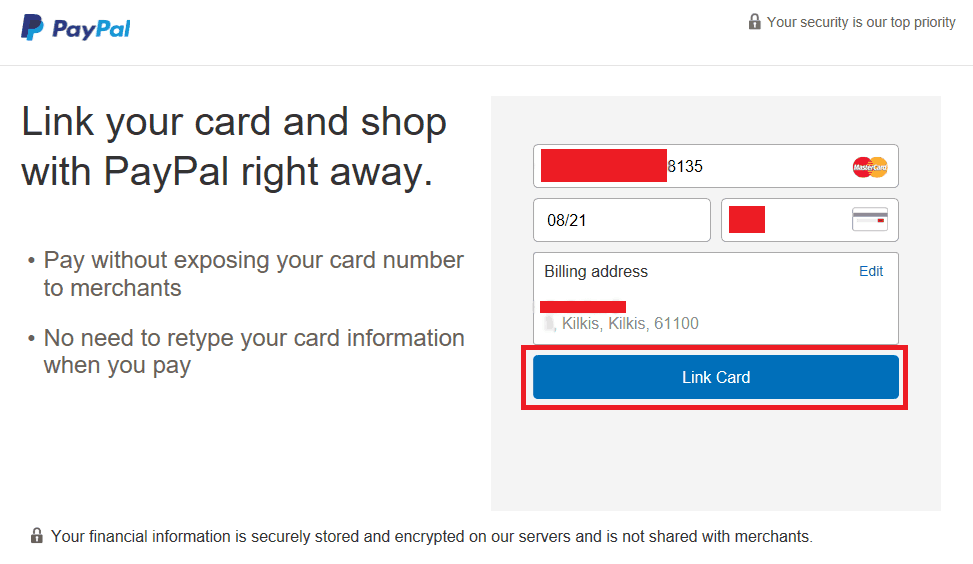Click the PayPal double-P logo icon

pos(32,27)
